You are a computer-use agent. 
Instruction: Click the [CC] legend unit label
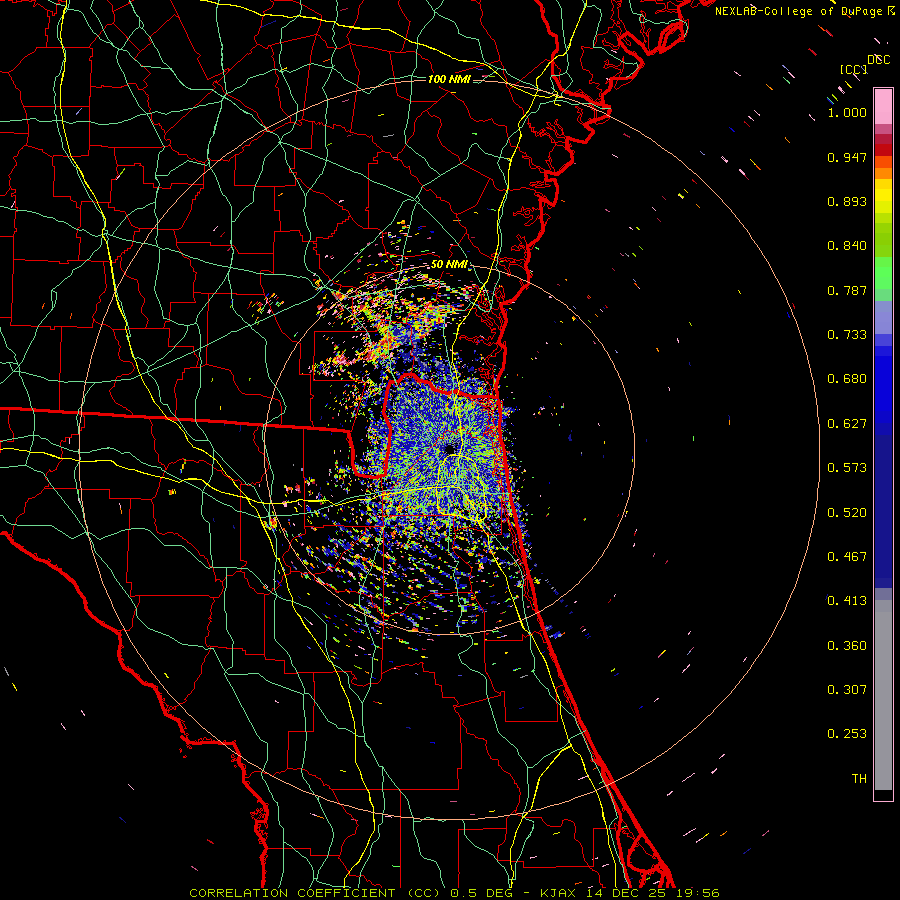point(854,69)
